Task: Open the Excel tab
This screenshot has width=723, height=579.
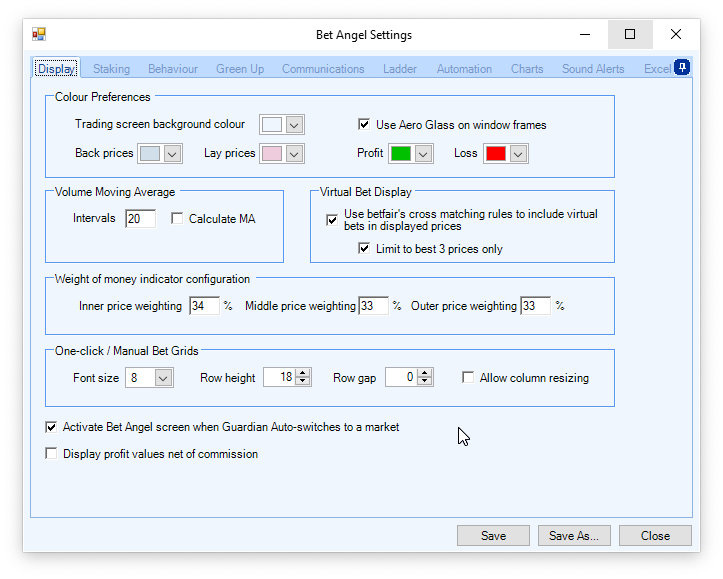Action: 658,69
